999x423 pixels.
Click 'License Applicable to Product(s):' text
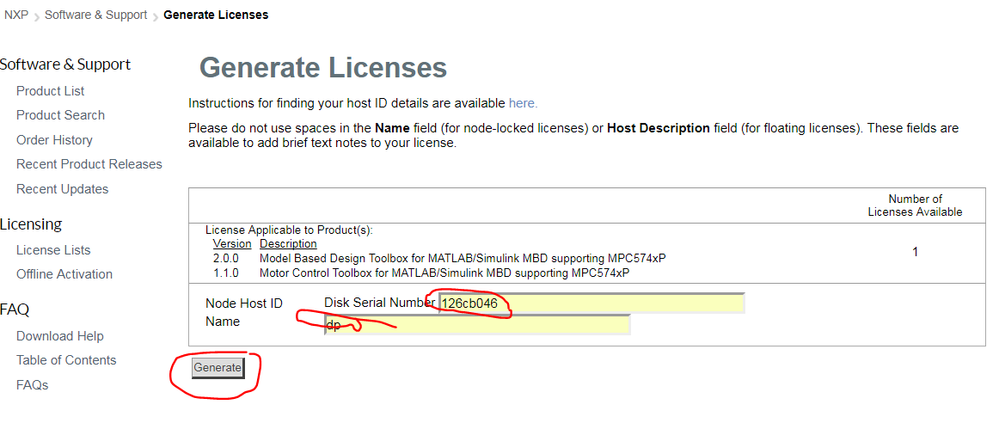(x=289, y=231)
